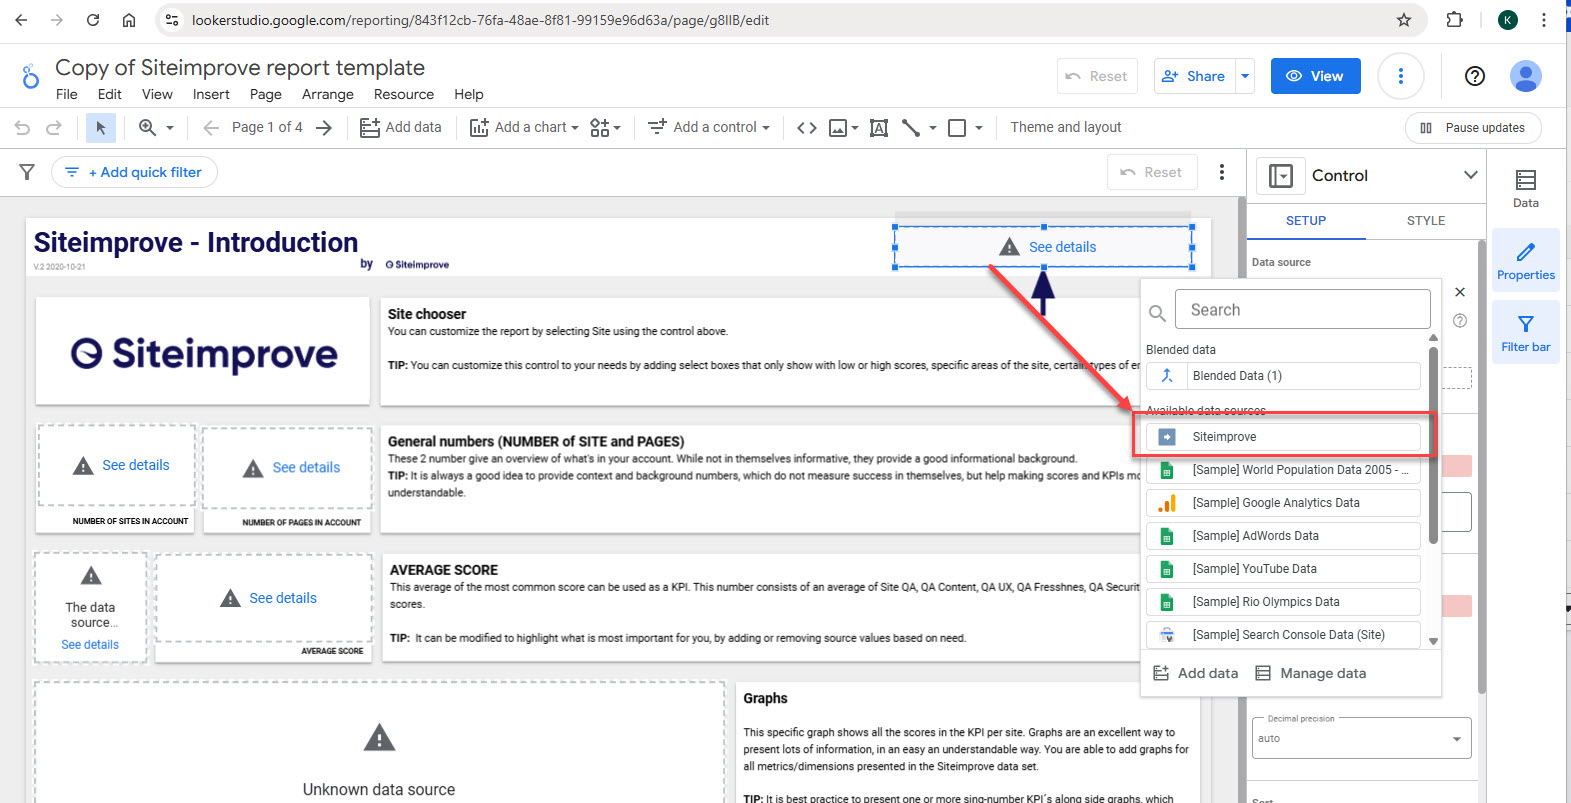Select [Sample] YouTube Data source
This screenshot has width=1571, height=803.
click(x=1283, y=569)
